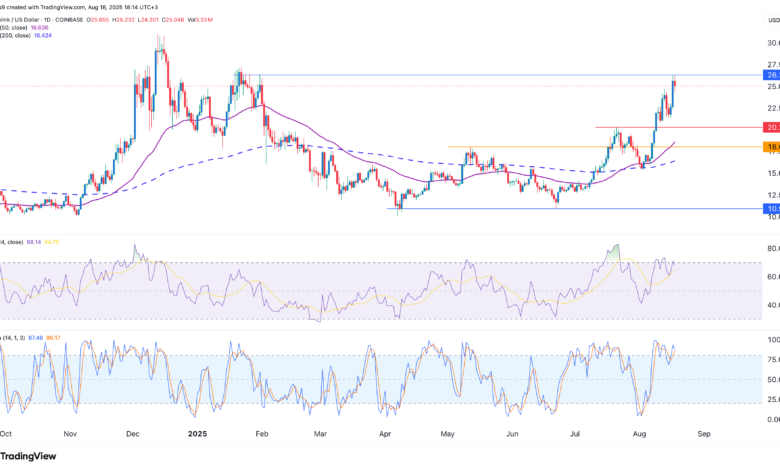Click the Sep label on the time axis
This screenshot has height=470, width=780.
tap(703, 436)
